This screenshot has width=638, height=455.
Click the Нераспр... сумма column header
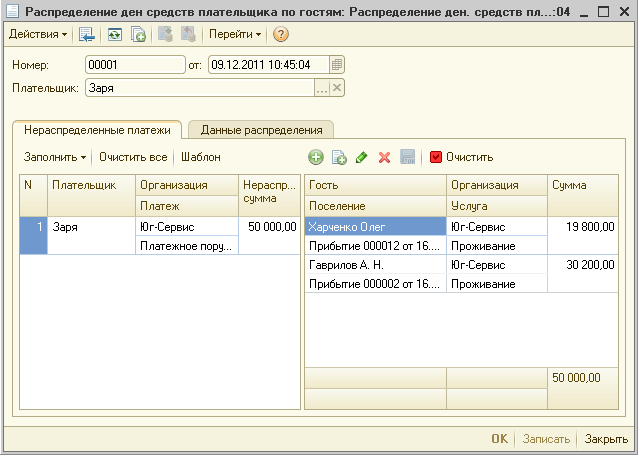pos(269,195)
